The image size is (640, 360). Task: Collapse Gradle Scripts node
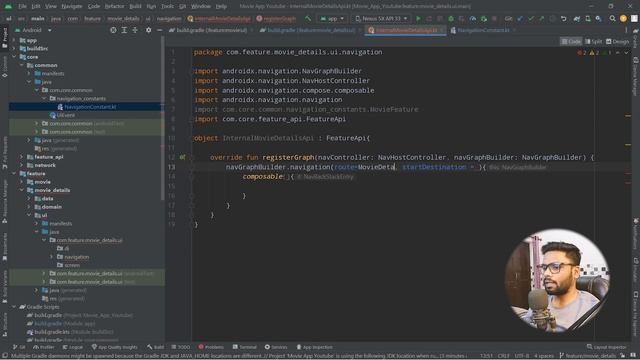point(15,307)
